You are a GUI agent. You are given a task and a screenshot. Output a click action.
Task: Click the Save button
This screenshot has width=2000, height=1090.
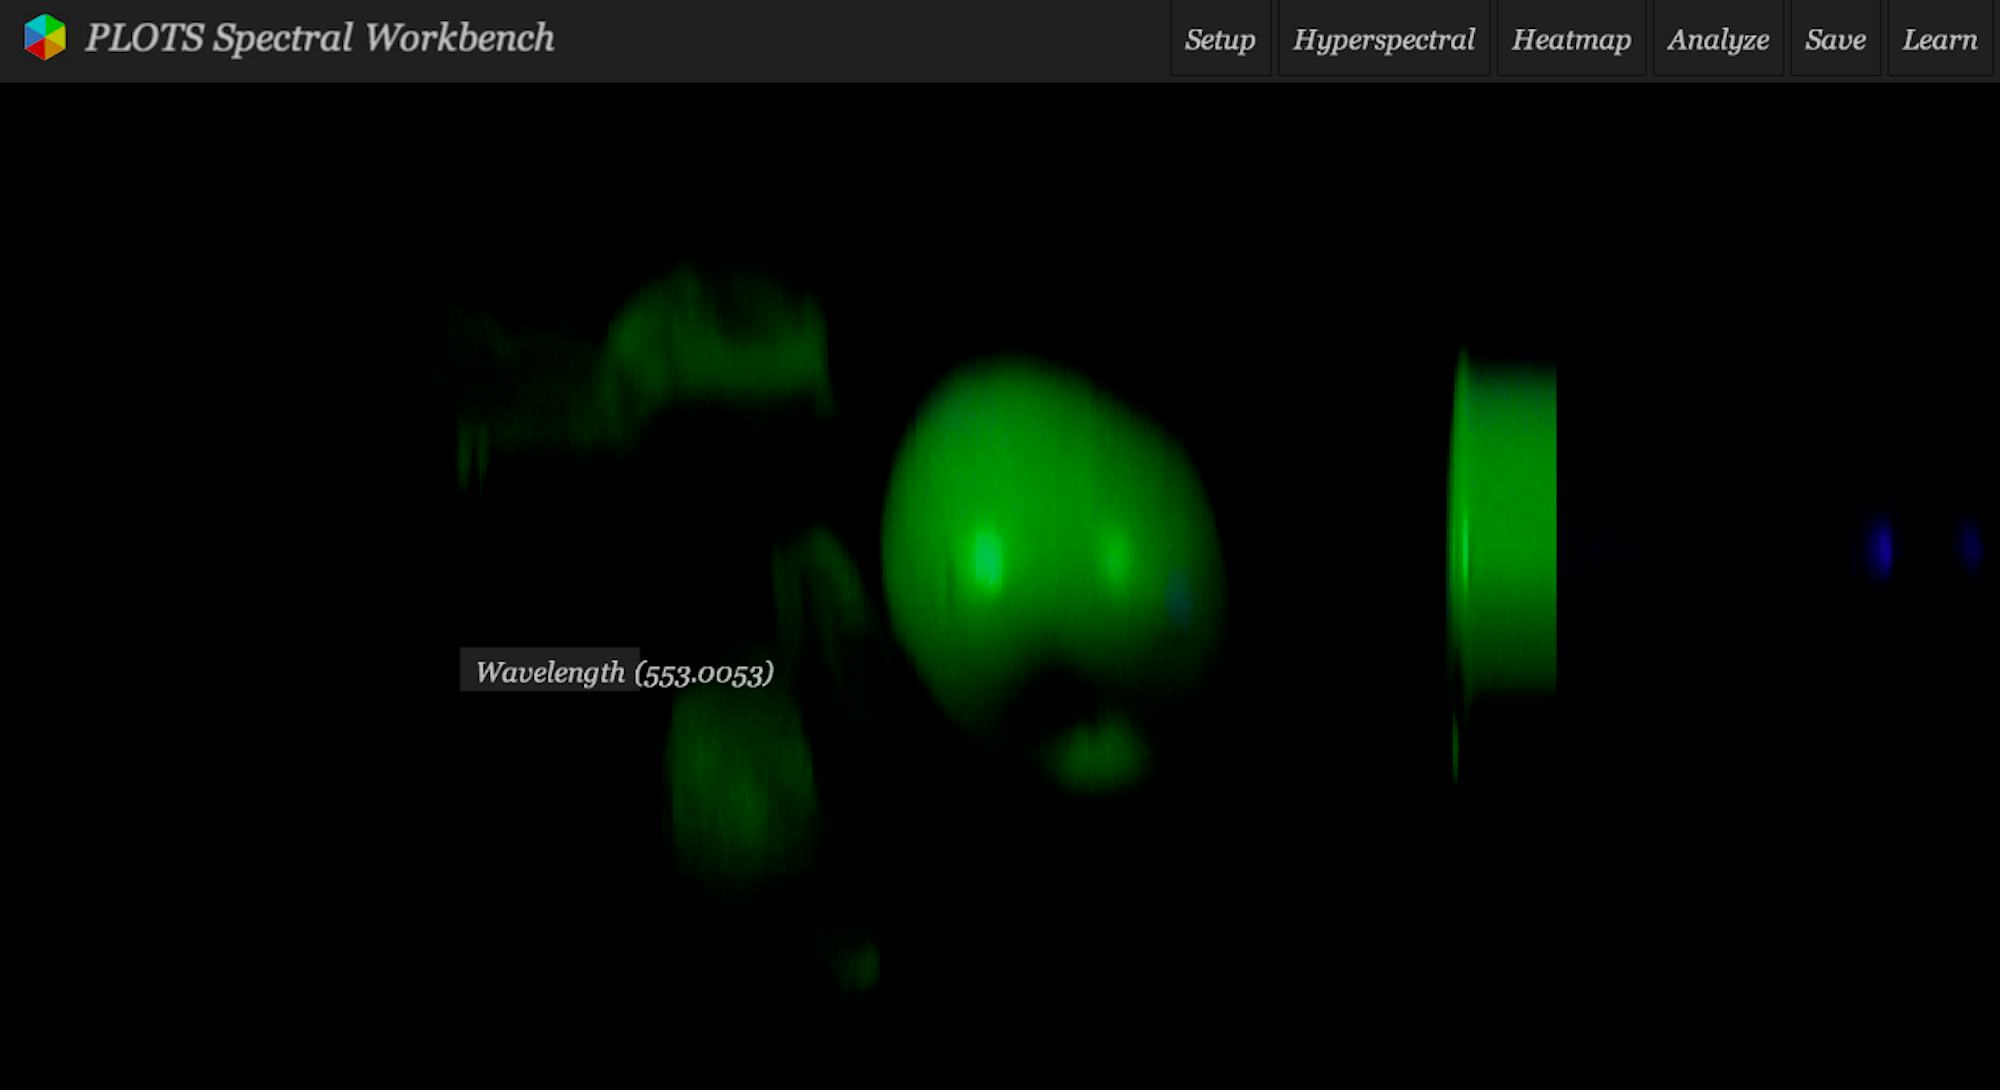point(1835,39)
